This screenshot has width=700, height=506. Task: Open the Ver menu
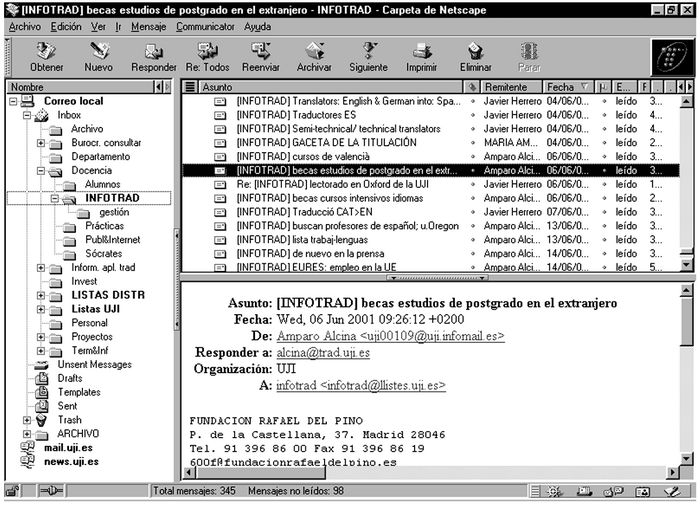98,27
